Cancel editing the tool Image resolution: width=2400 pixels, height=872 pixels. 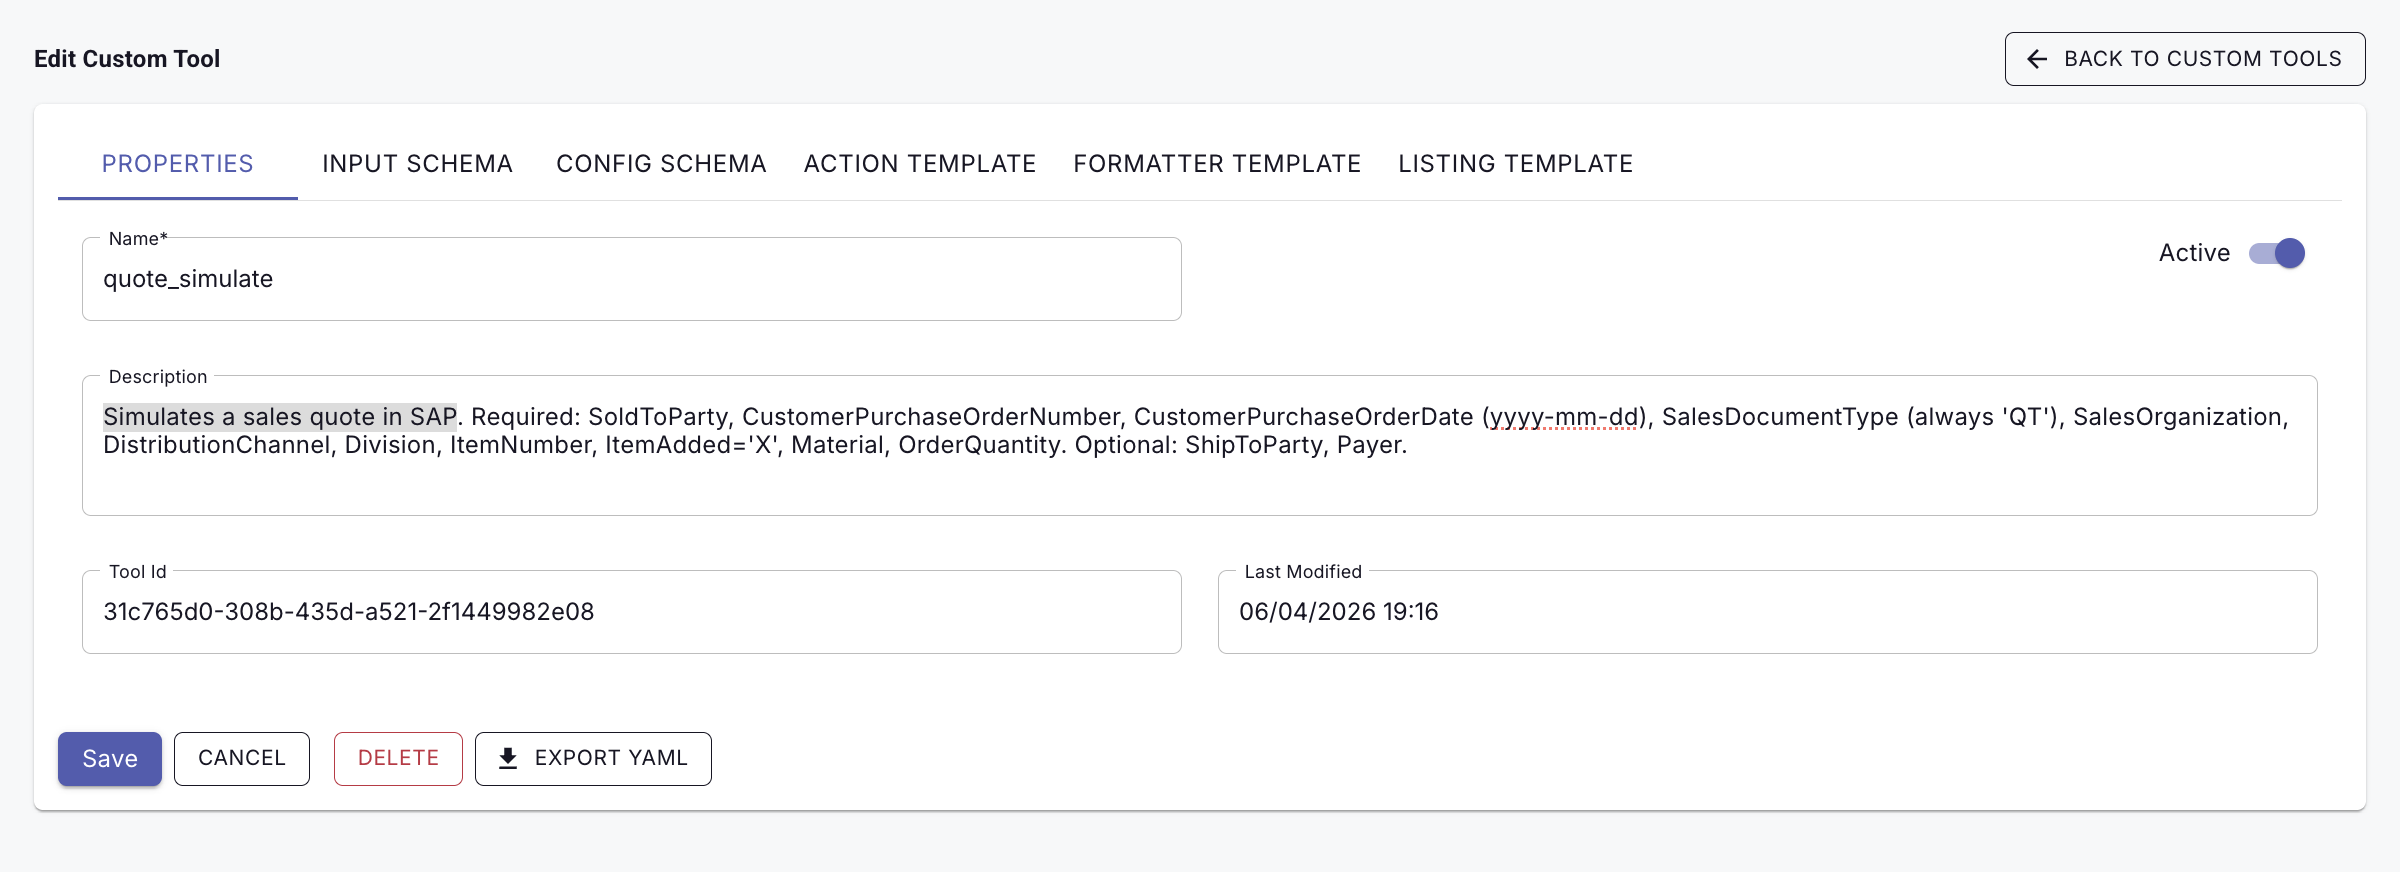242,759
